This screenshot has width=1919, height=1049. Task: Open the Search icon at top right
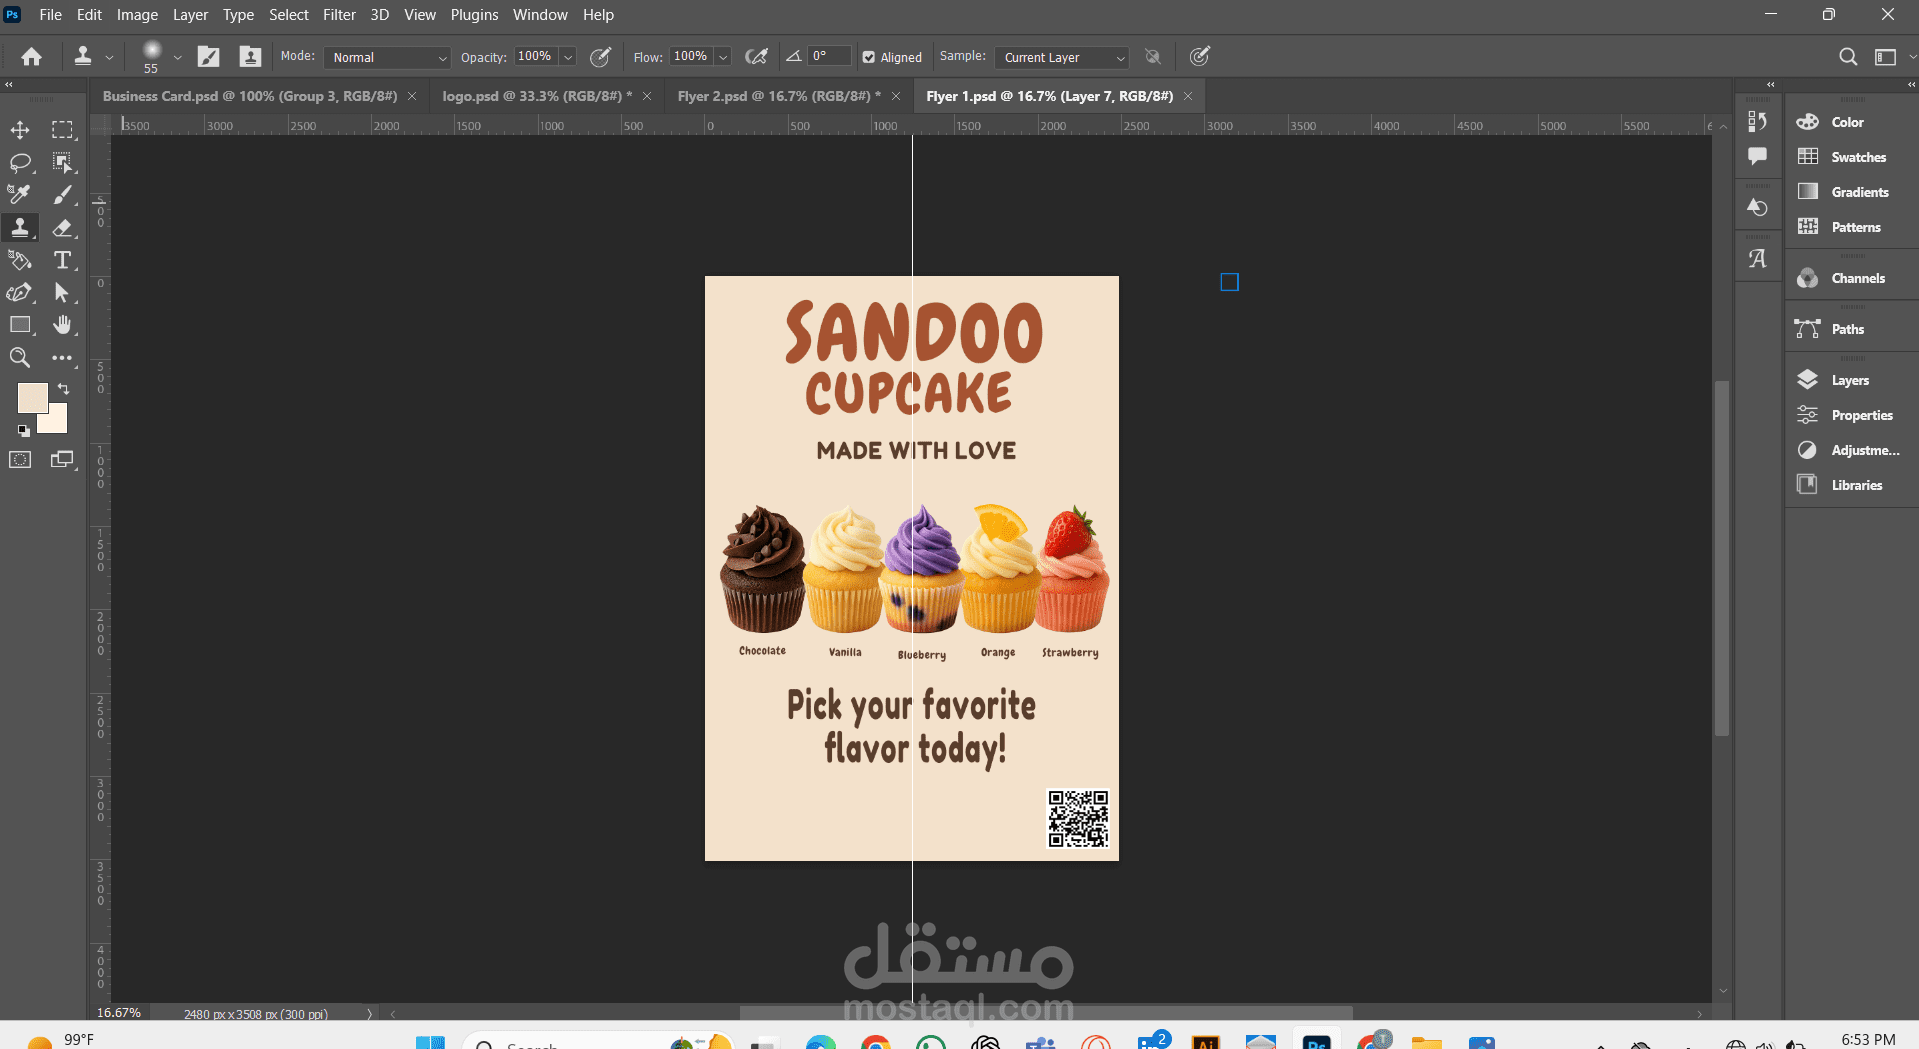coord(1848,57)
